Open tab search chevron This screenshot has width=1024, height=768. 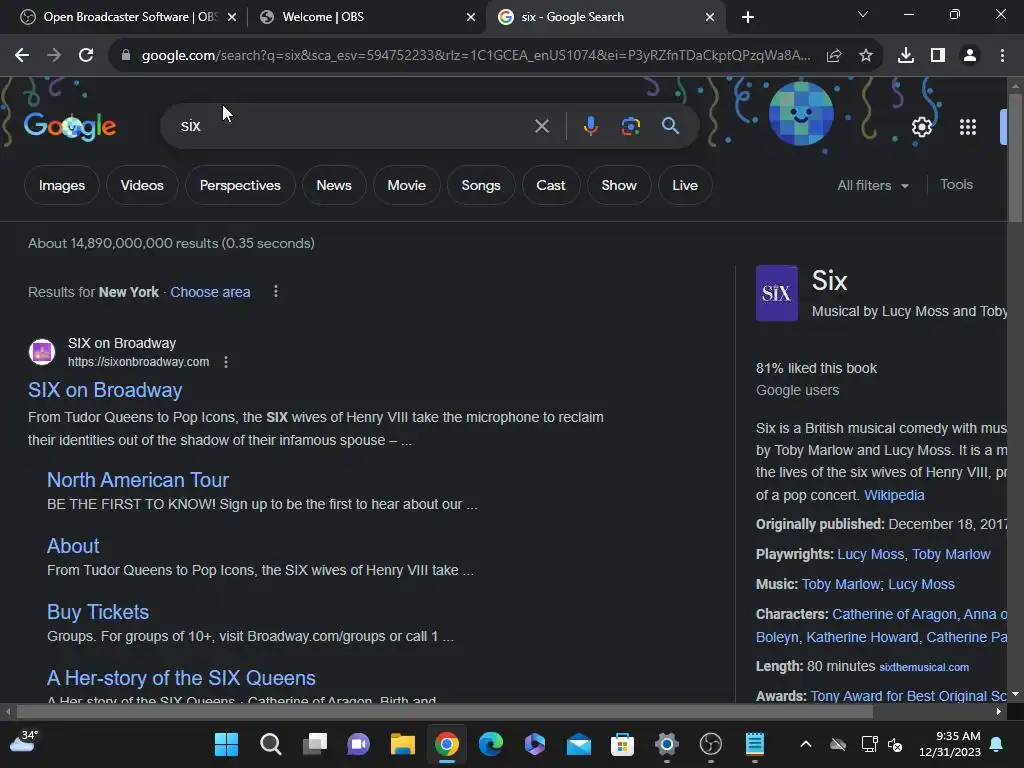point(863,14)
